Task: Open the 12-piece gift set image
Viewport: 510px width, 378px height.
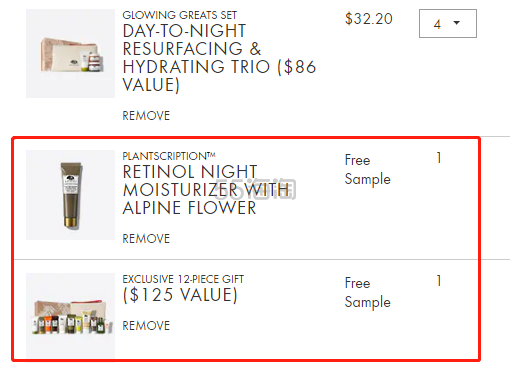Action: click(x=70, y=315)
